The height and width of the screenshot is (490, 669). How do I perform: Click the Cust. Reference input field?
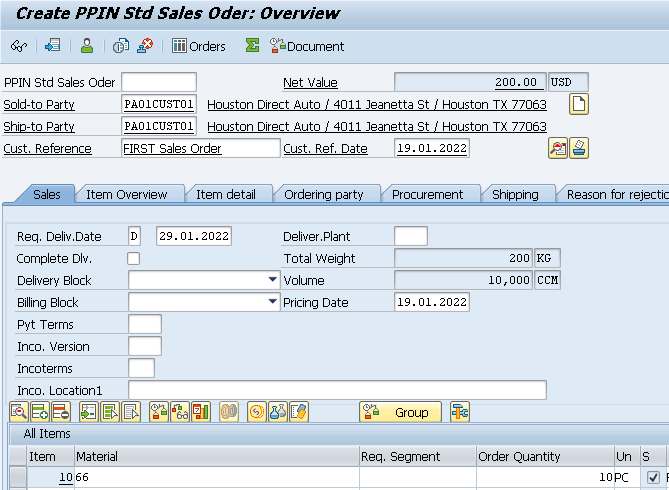[201, 148]
